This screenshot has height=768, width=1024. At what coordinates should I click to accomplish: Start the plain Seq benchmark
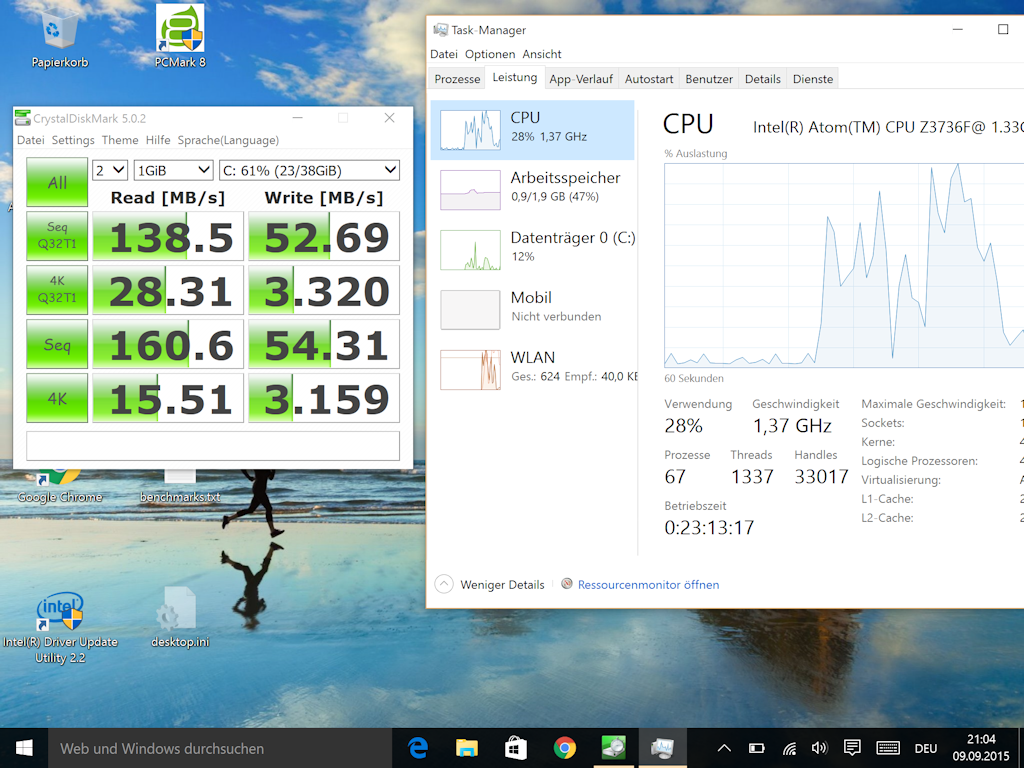57,344
